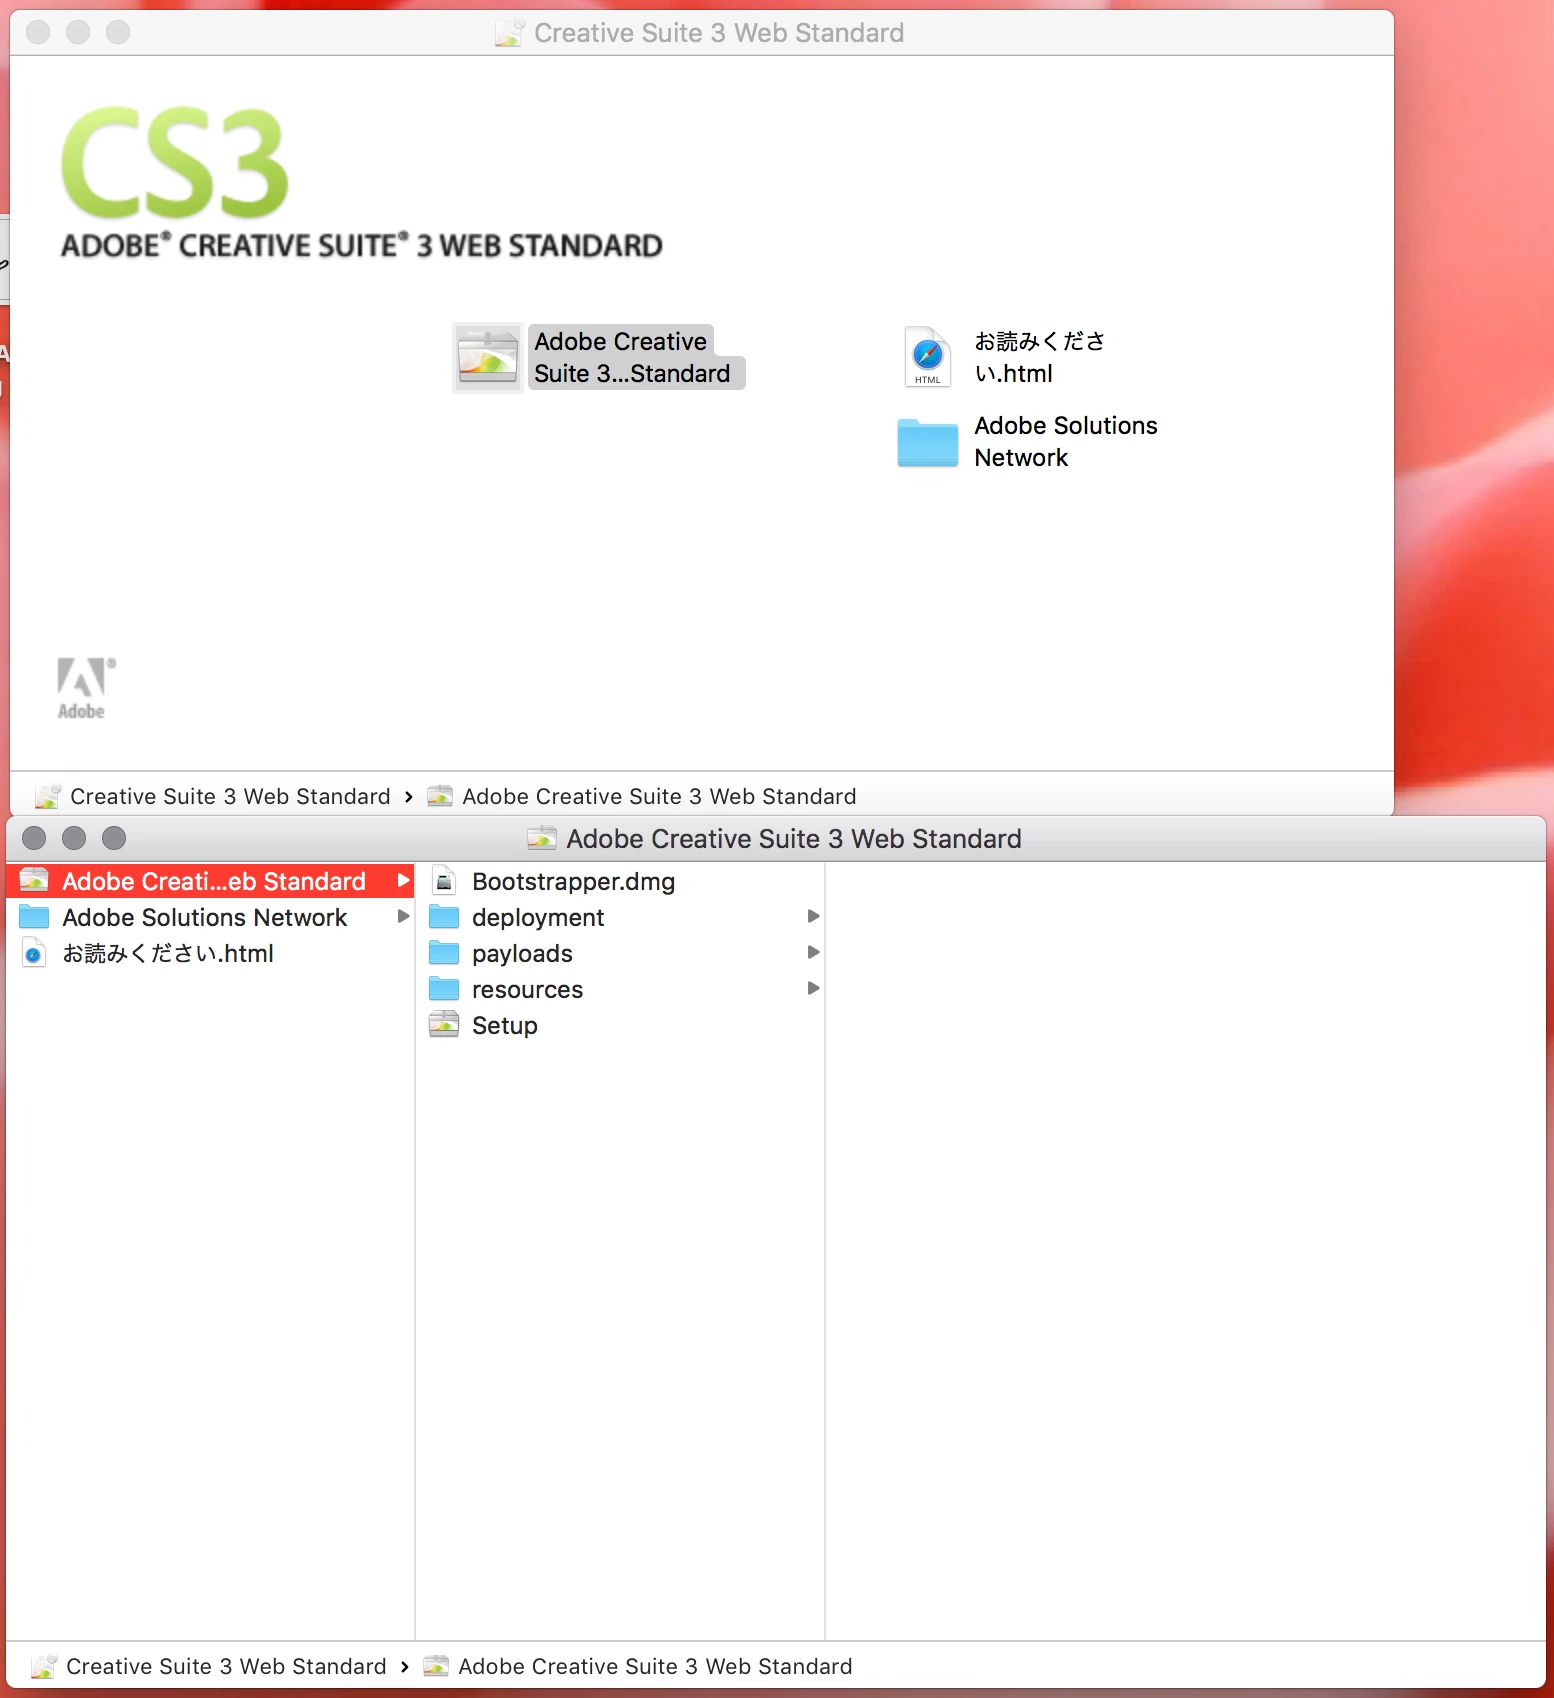Select the Adobe Creative Suite 3 installer icon
The image size is (1554, 1698).
tap(488, 357)
